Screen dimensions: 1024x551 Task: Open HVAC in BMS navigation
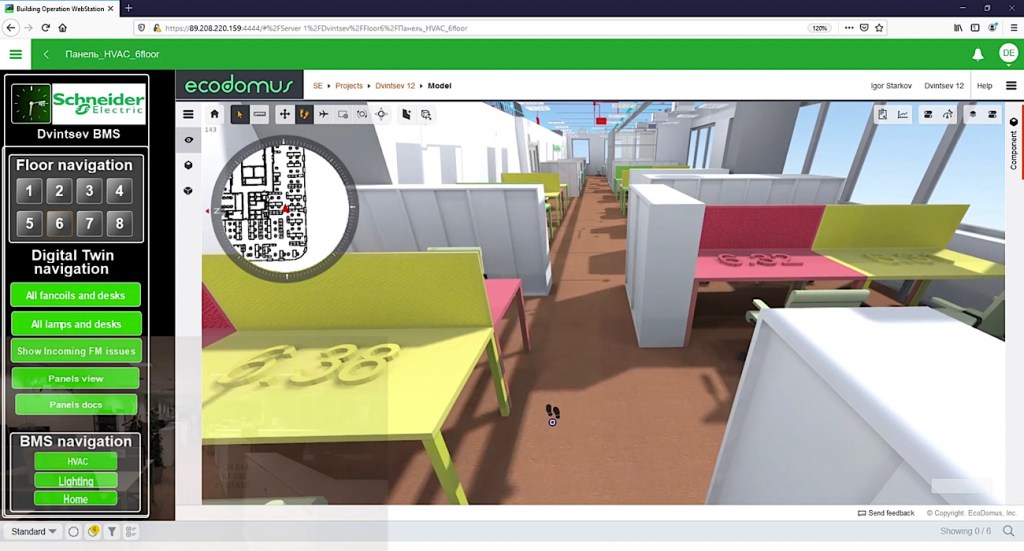click(76, 462)
